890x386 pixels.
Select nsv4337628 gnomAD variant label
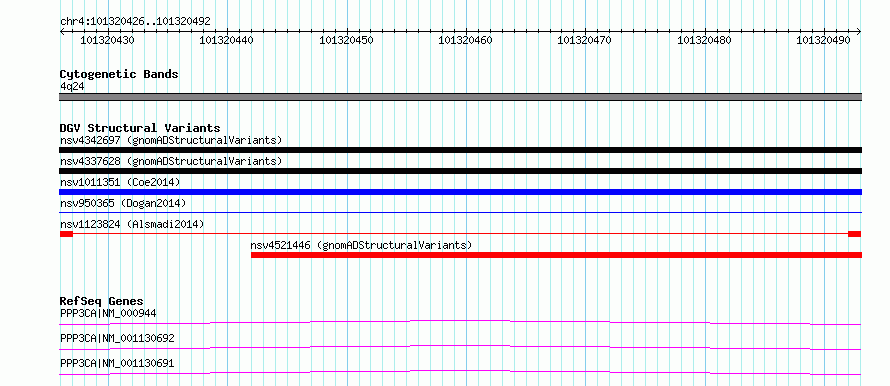(171, 161)
